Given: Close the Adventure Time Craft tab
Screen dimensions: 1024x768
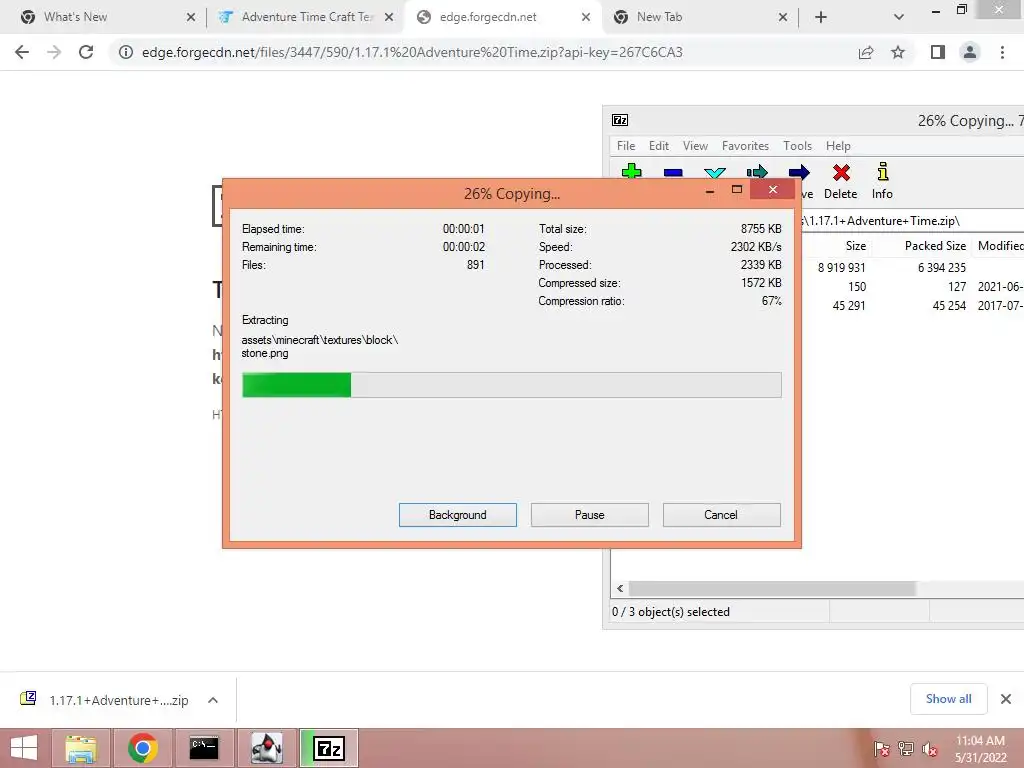Looking at the screenshot, I should [x=389, y=18].
